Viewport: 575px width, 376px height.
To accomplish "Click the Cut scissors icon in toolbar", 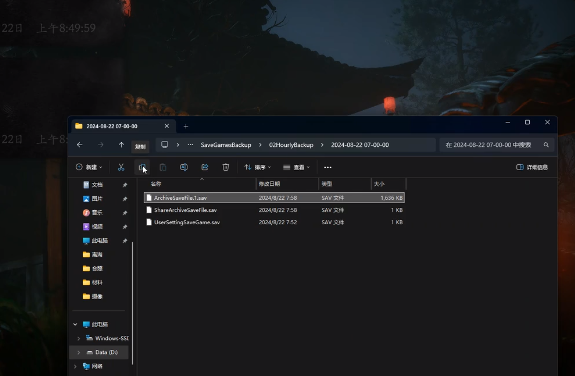I will [121, 167].
